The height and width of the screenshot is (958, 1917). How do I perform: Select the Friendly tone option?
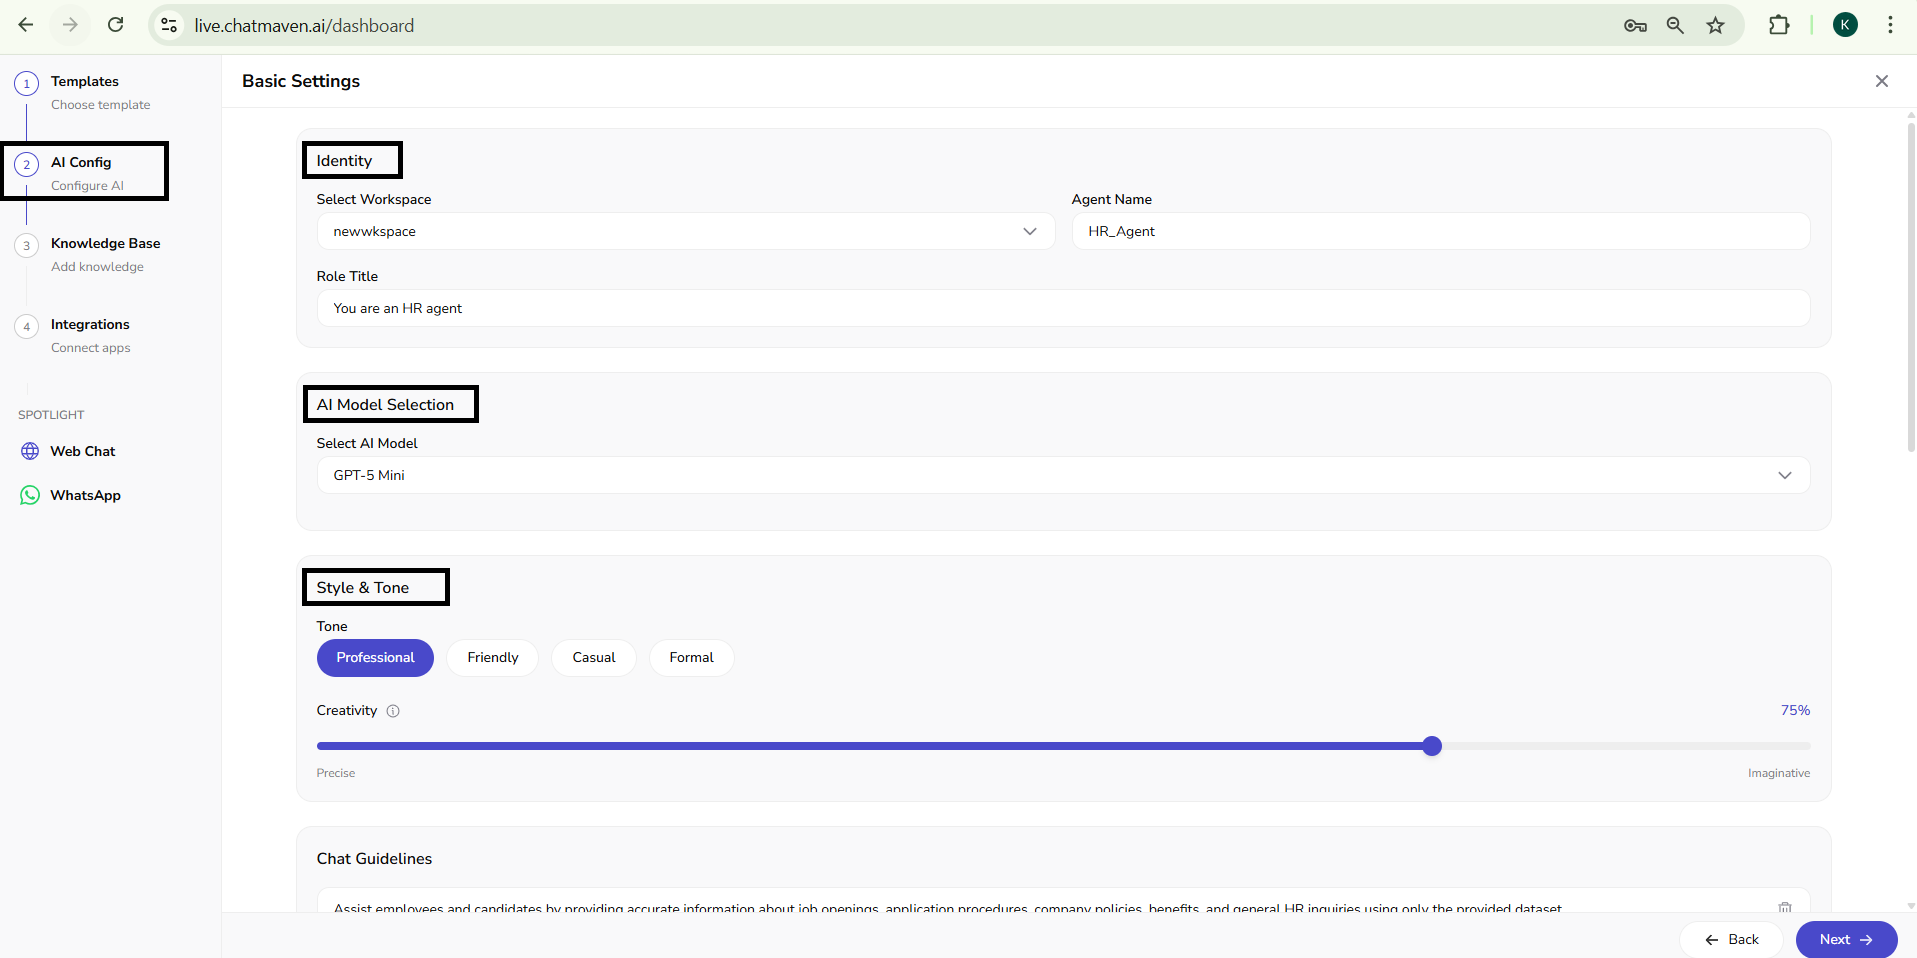(492, 658)
